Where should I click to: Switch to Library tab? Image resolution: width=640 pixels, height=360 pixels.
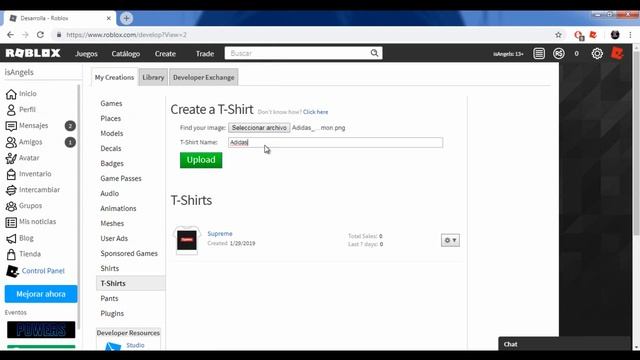tap(153, 77)
